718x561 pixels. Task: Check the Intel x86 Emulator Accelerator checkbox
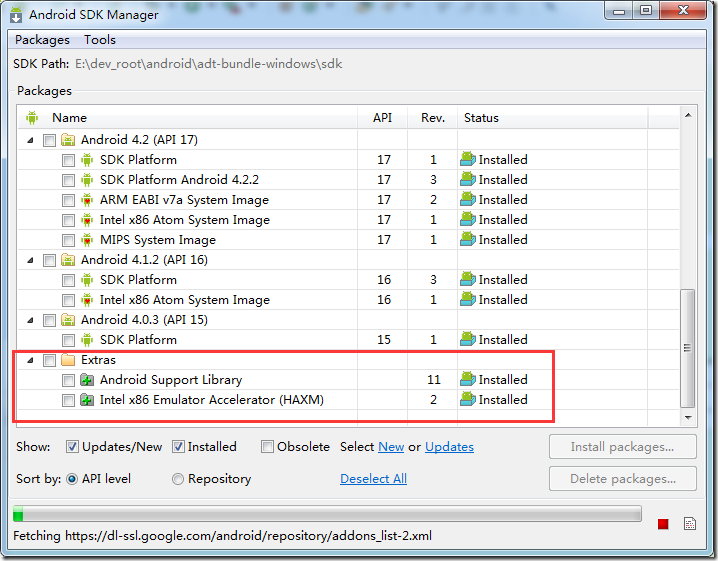click(x=68, y=400)
